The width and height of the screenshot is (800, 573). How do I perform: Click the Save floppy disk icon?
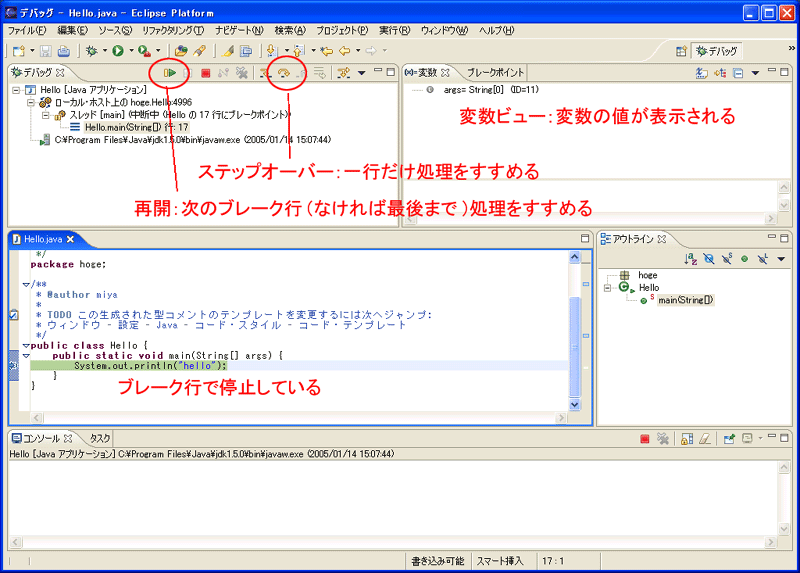point(46,51)
